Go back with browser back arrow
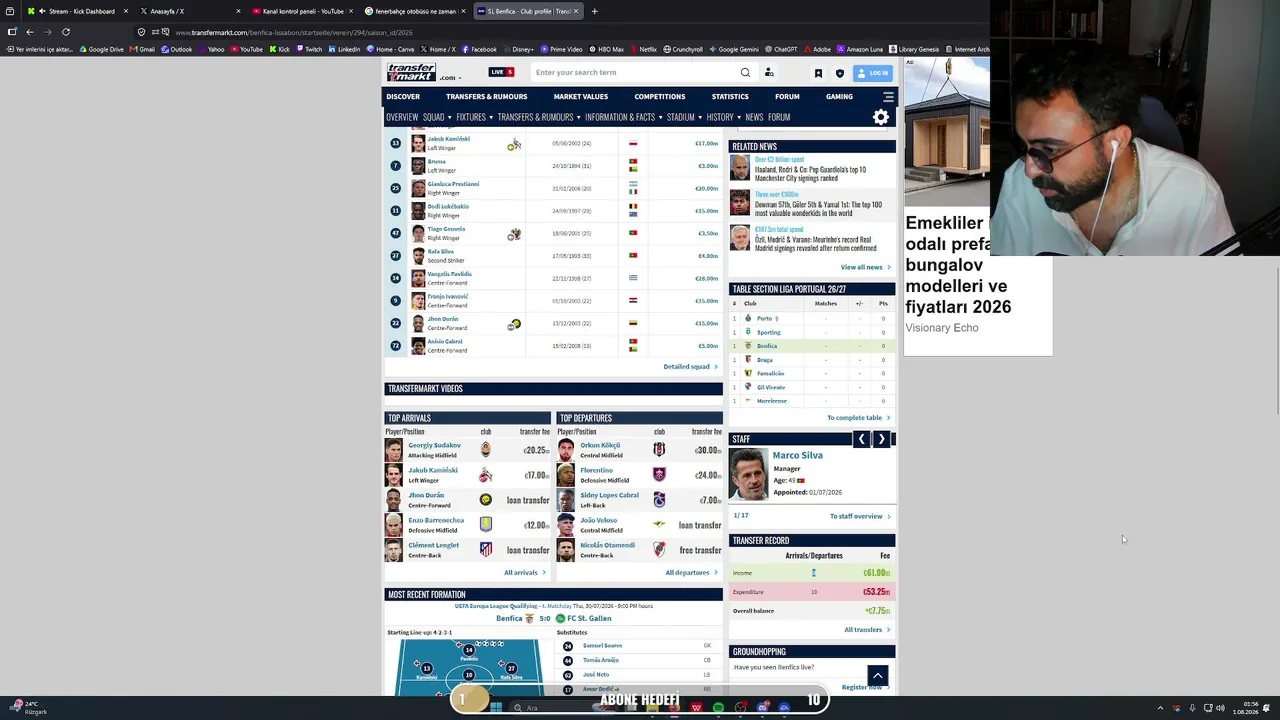This screenshot has width=1280, height=720. pyautogui.click(x=29, y=32)
